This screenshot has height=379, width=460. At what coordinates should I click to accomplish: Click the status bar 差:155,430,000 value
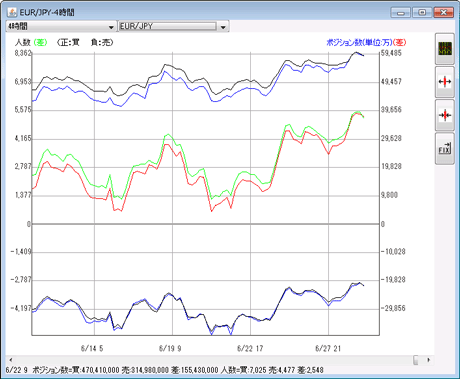(x=195, y=370)
